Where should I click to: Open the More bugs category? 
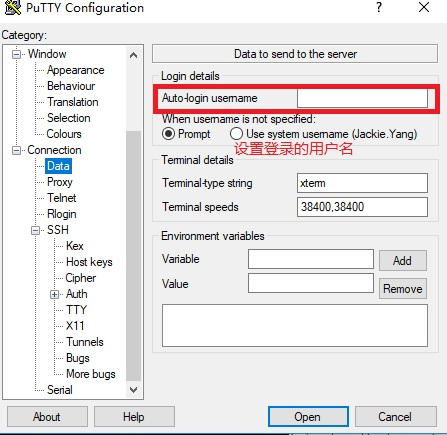tap(91, 374)
